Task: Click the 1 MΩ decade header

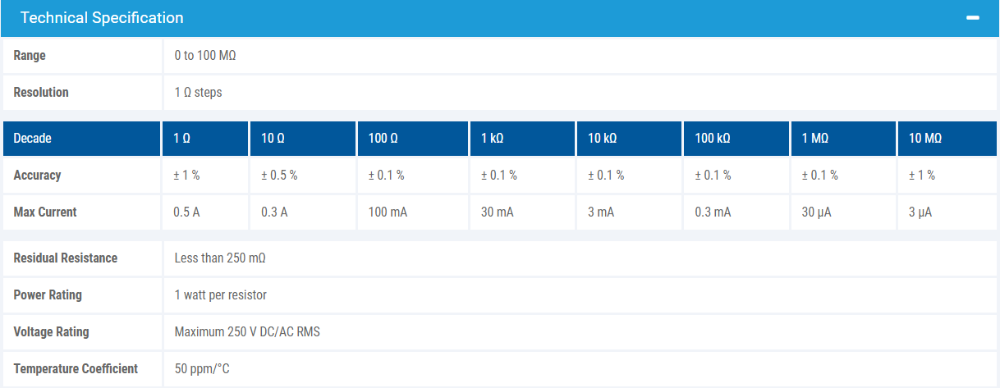Action: coord(843,138)
